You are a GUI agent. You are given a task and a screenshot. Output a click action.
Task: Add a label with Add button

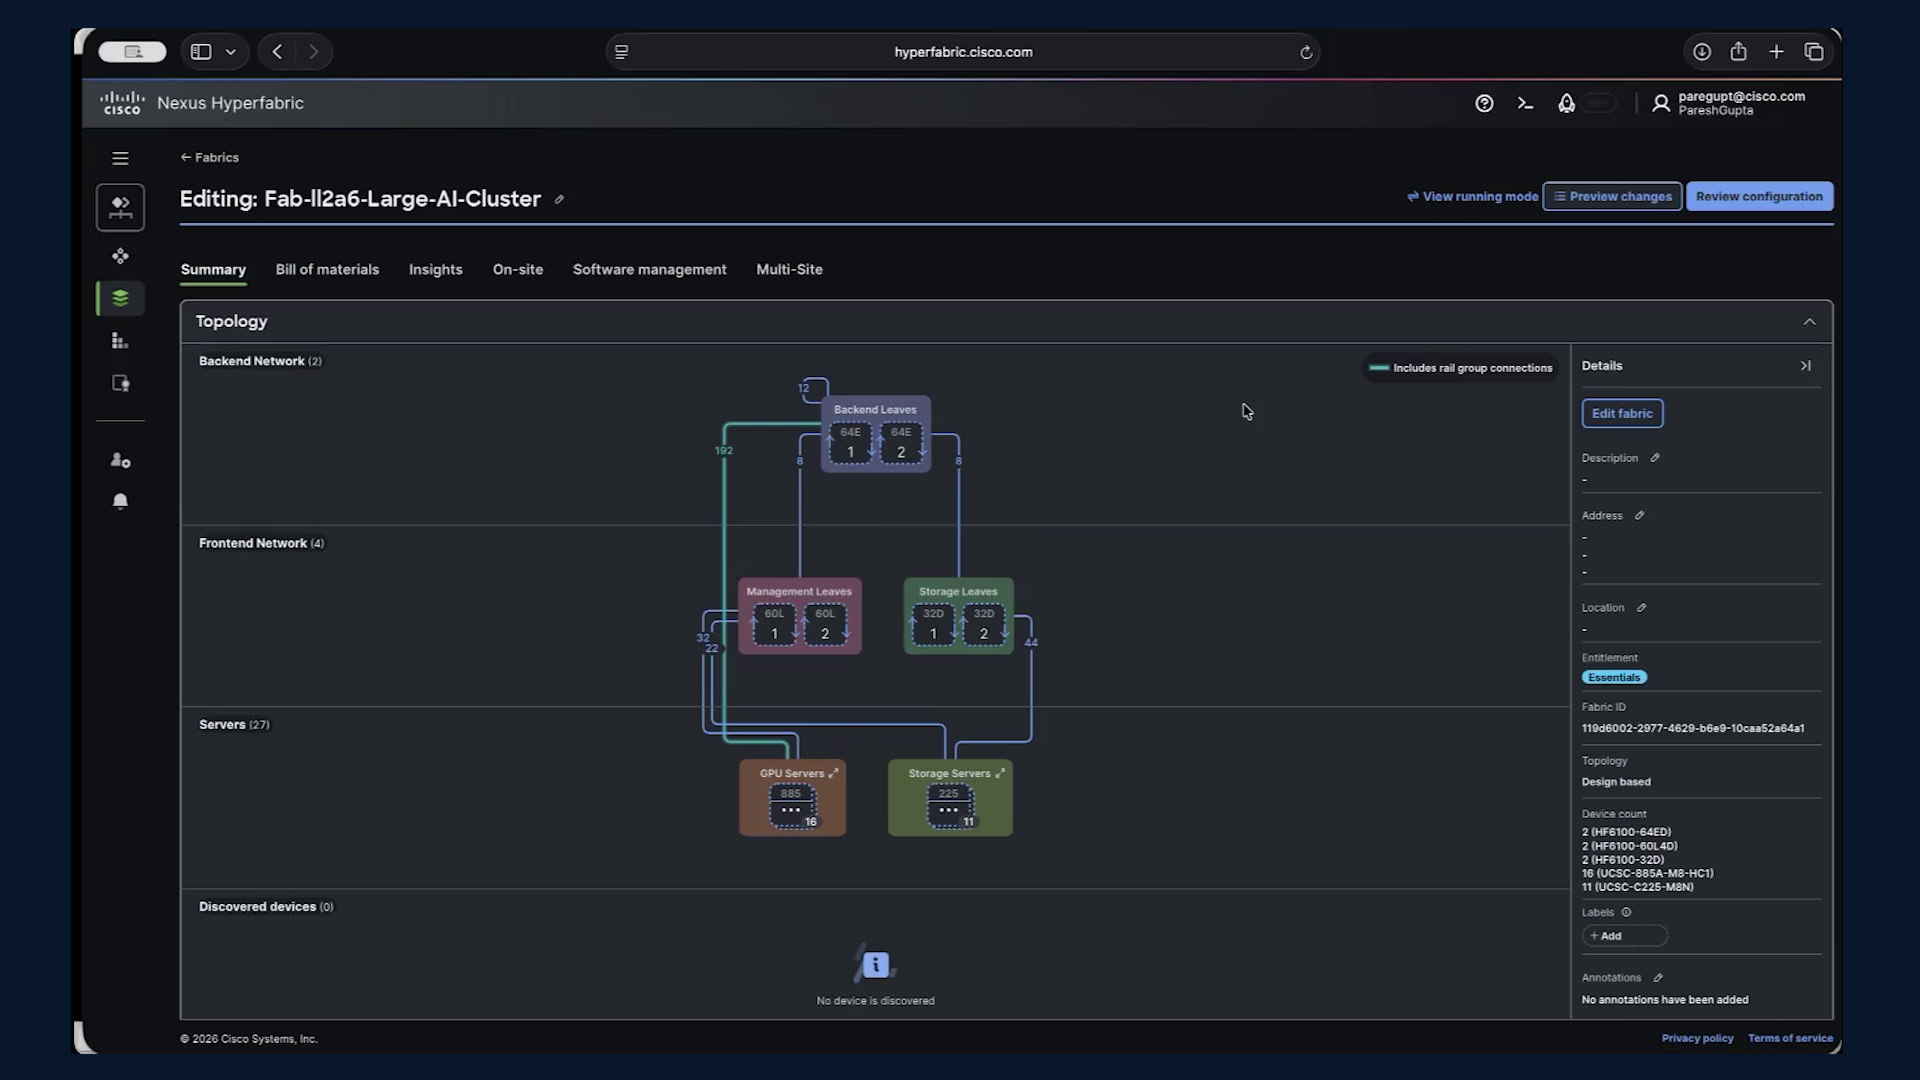click(1624, 936)
